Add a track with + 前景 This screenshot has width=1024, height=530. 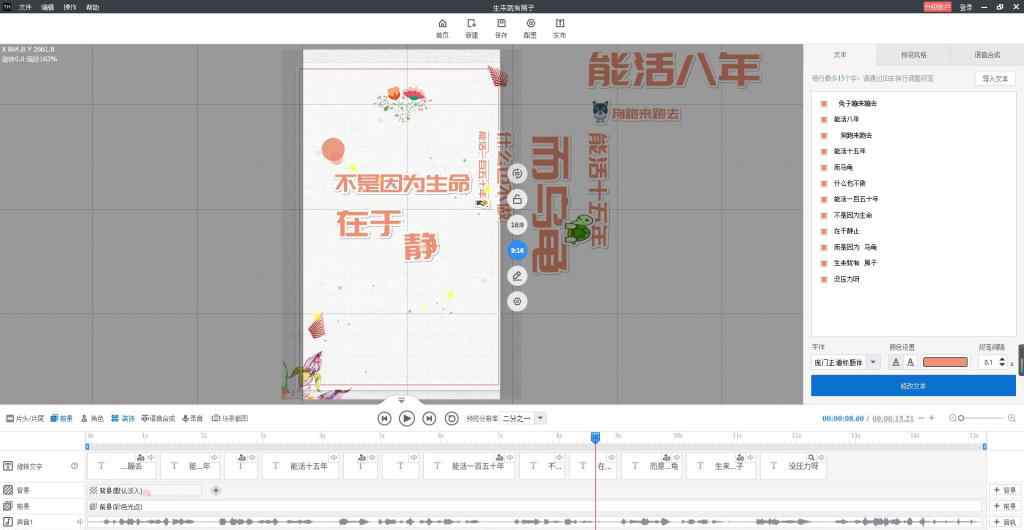(1006, 507)
